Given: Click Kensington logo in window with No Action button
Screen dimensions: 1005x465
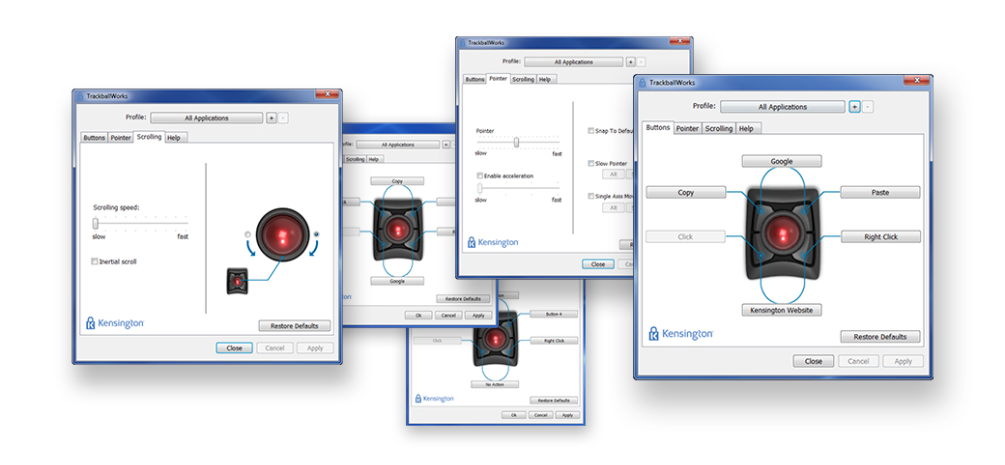Looking at the screenshot, I should (435, 398).
